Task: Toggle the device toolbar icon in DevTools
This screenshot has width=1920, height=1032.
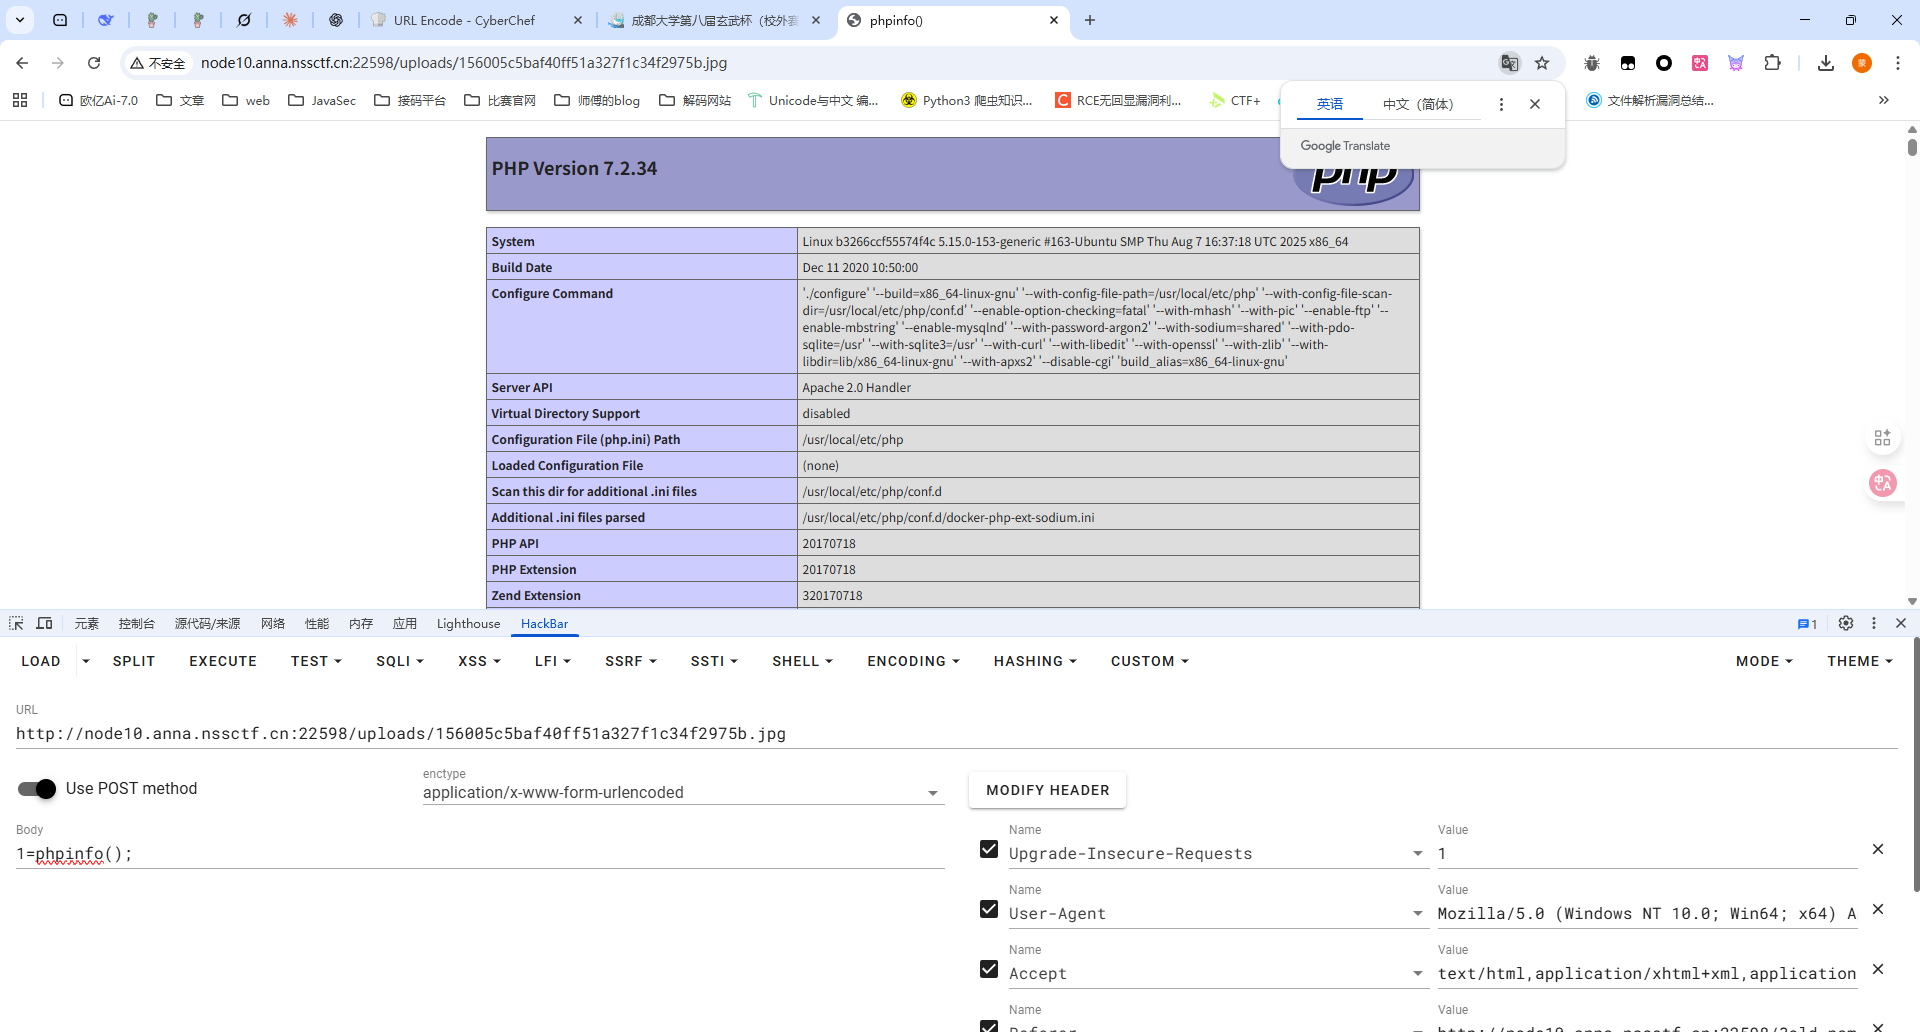Action: 44,623
